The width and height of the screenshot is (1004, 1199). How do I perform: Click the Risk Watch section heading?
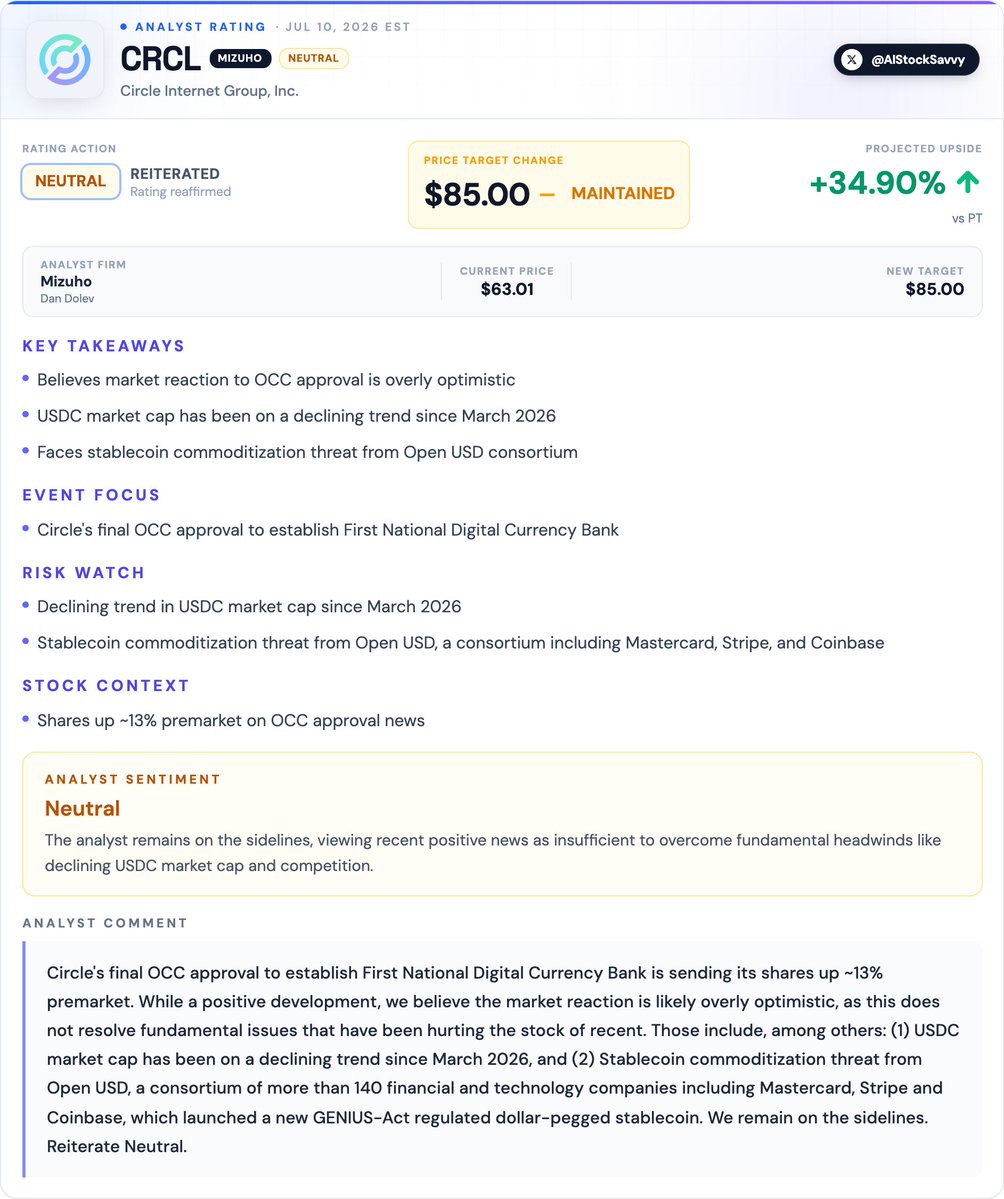pos(83,573)
